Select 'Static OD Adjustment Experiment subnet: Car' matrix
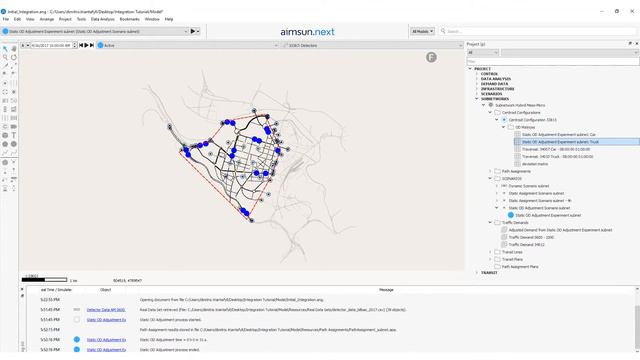The width and height of the screenshot is (640, 360). click(x=559, y=135)
